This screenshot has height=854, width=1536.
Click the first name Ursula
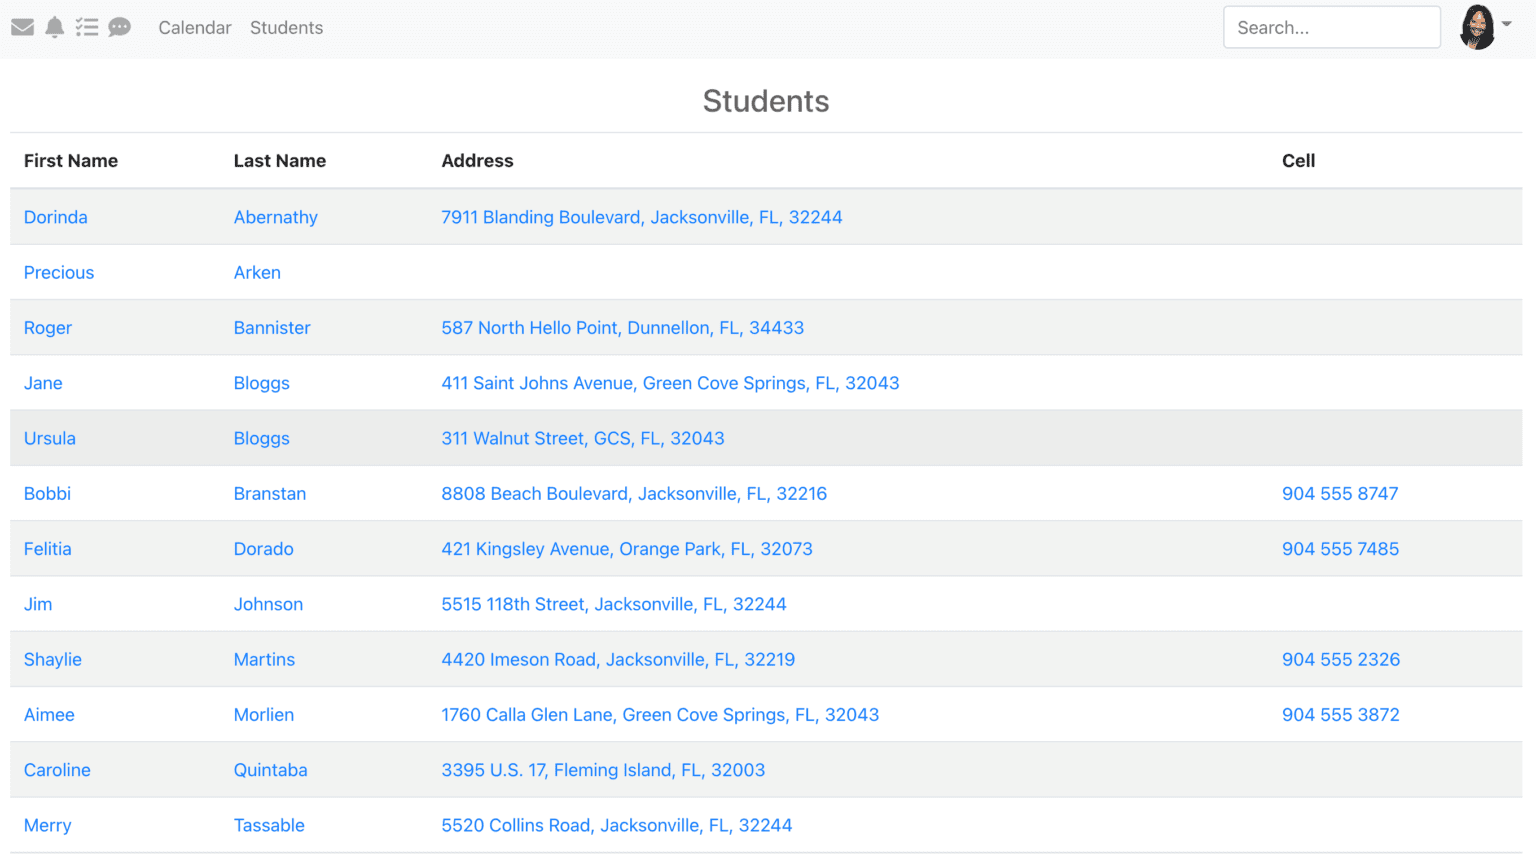[50, 438]
